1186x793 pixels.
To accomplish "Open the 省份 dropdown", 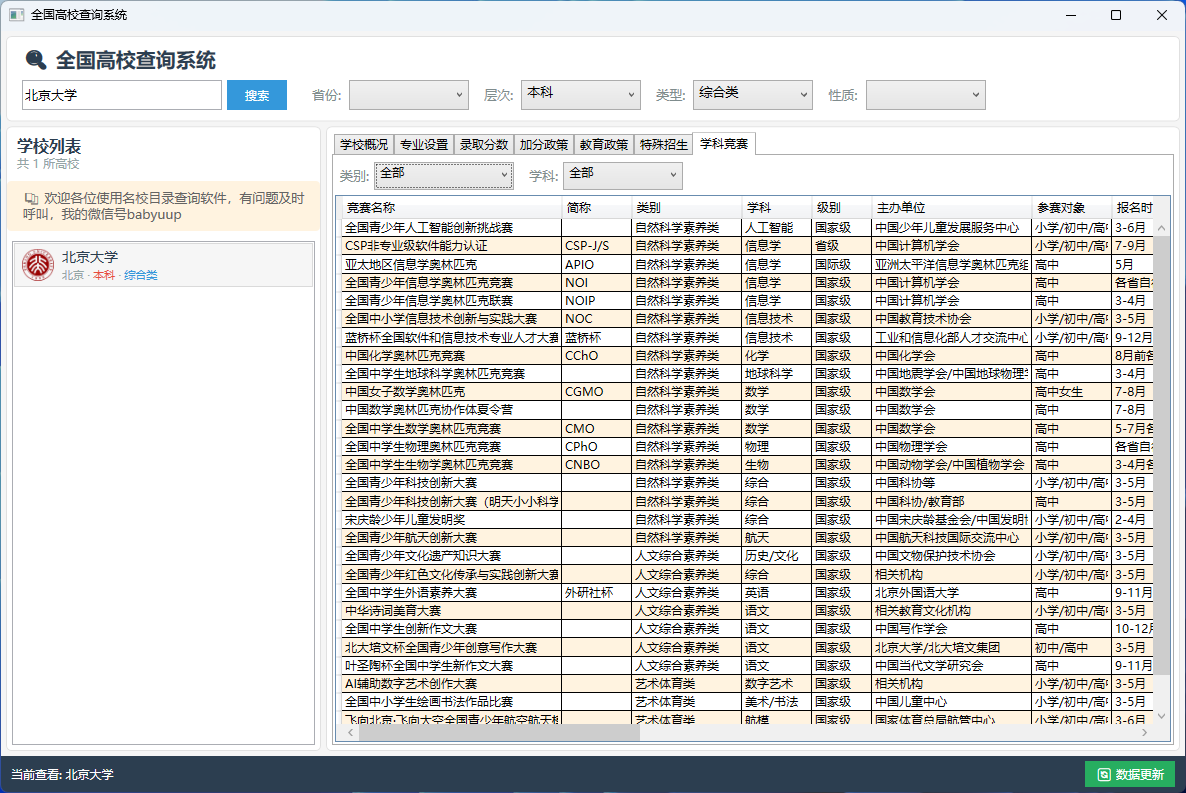I will tap(408, 95).
